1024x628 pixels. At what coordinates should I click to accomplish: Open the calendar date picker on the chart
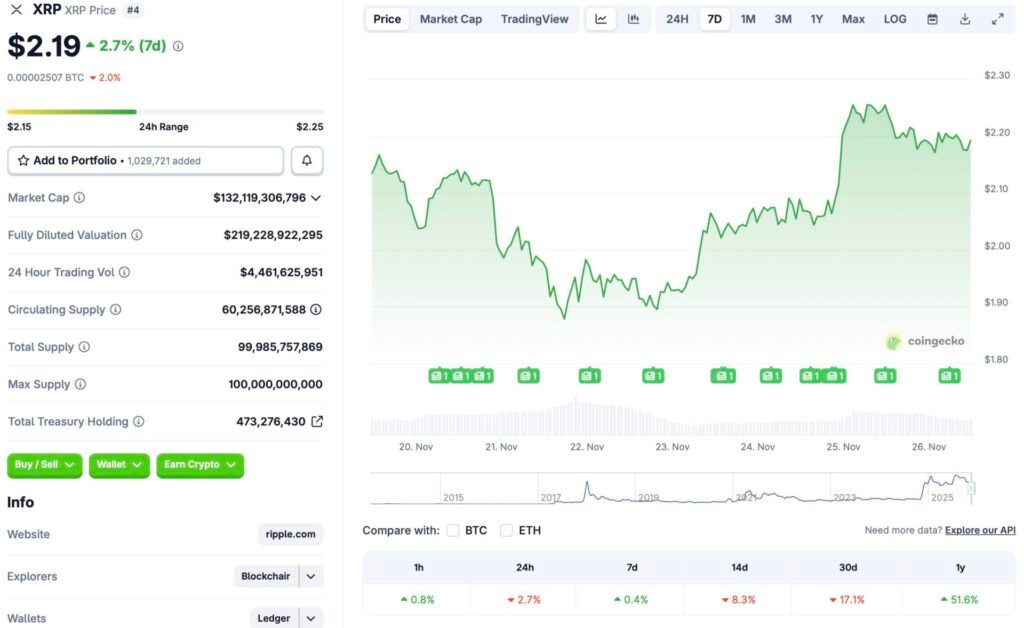933,18
